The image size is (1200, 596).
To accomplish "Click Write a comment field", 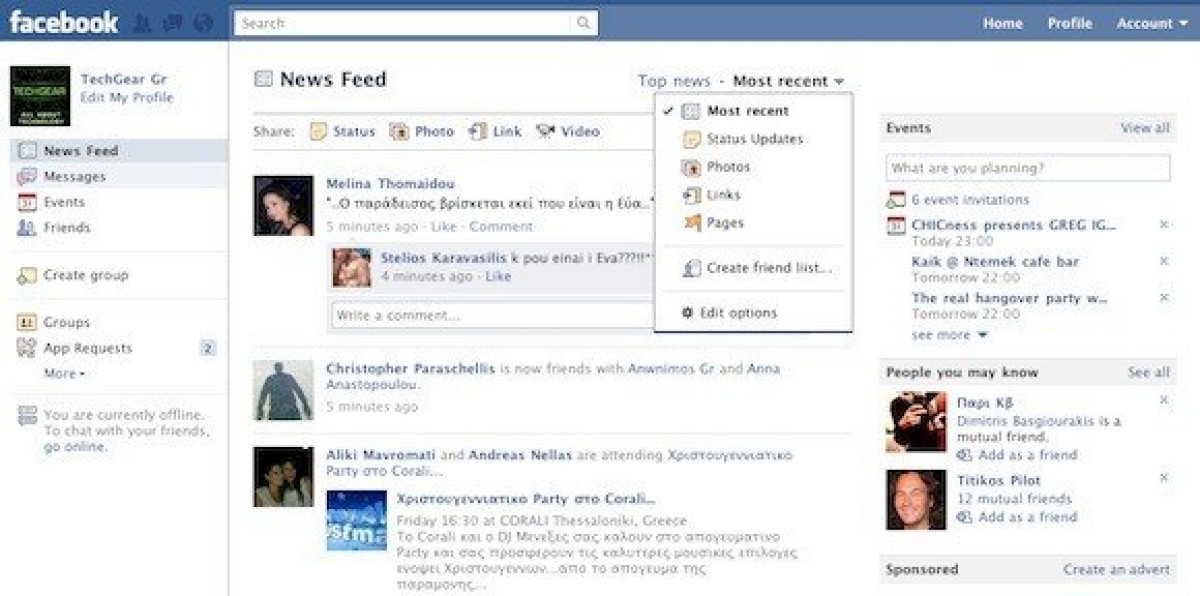I will (492, 315).
